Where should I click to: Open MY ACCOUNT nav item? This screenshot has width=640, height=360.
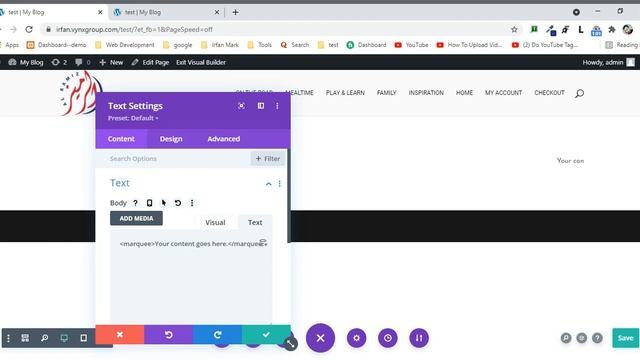[504, 93]
